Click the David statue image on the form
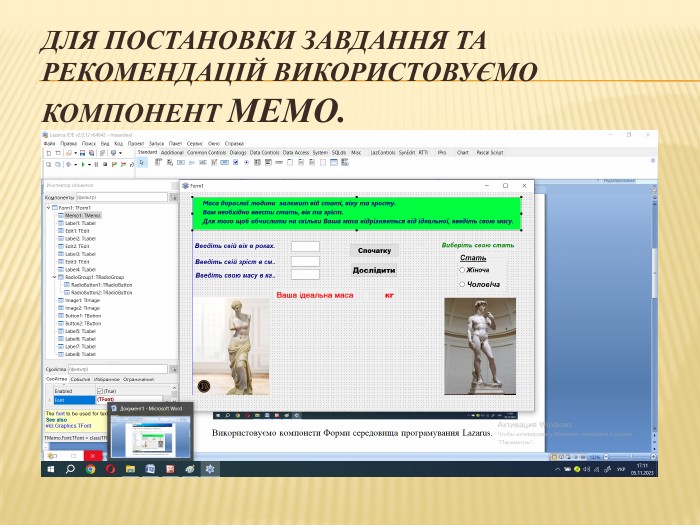The image size is (700, 525). point(480,346)
